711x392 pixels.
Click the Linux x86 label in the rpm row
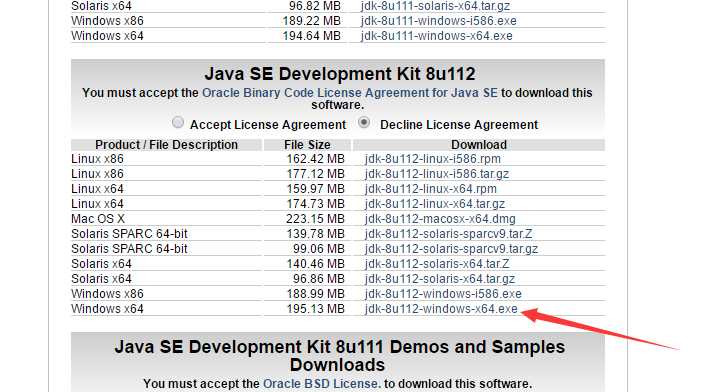[97, 159]
